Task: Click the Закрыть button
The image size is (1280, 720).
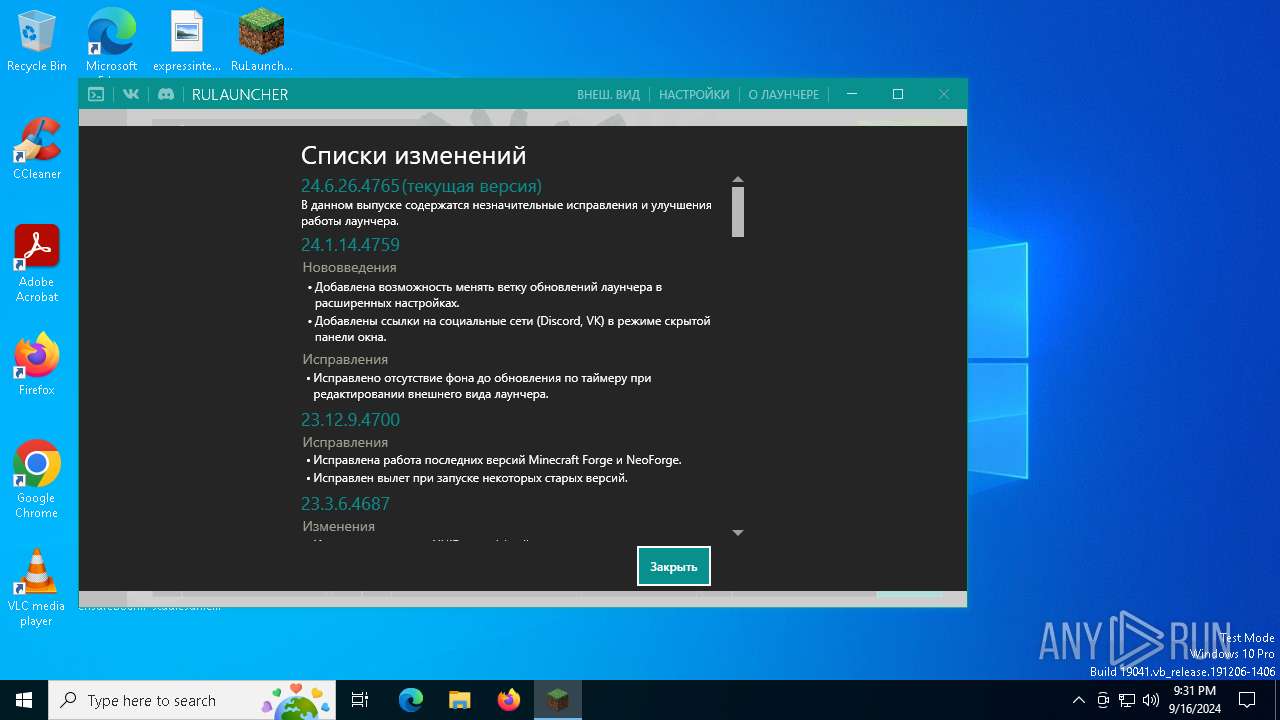Action: click(674, 566)
